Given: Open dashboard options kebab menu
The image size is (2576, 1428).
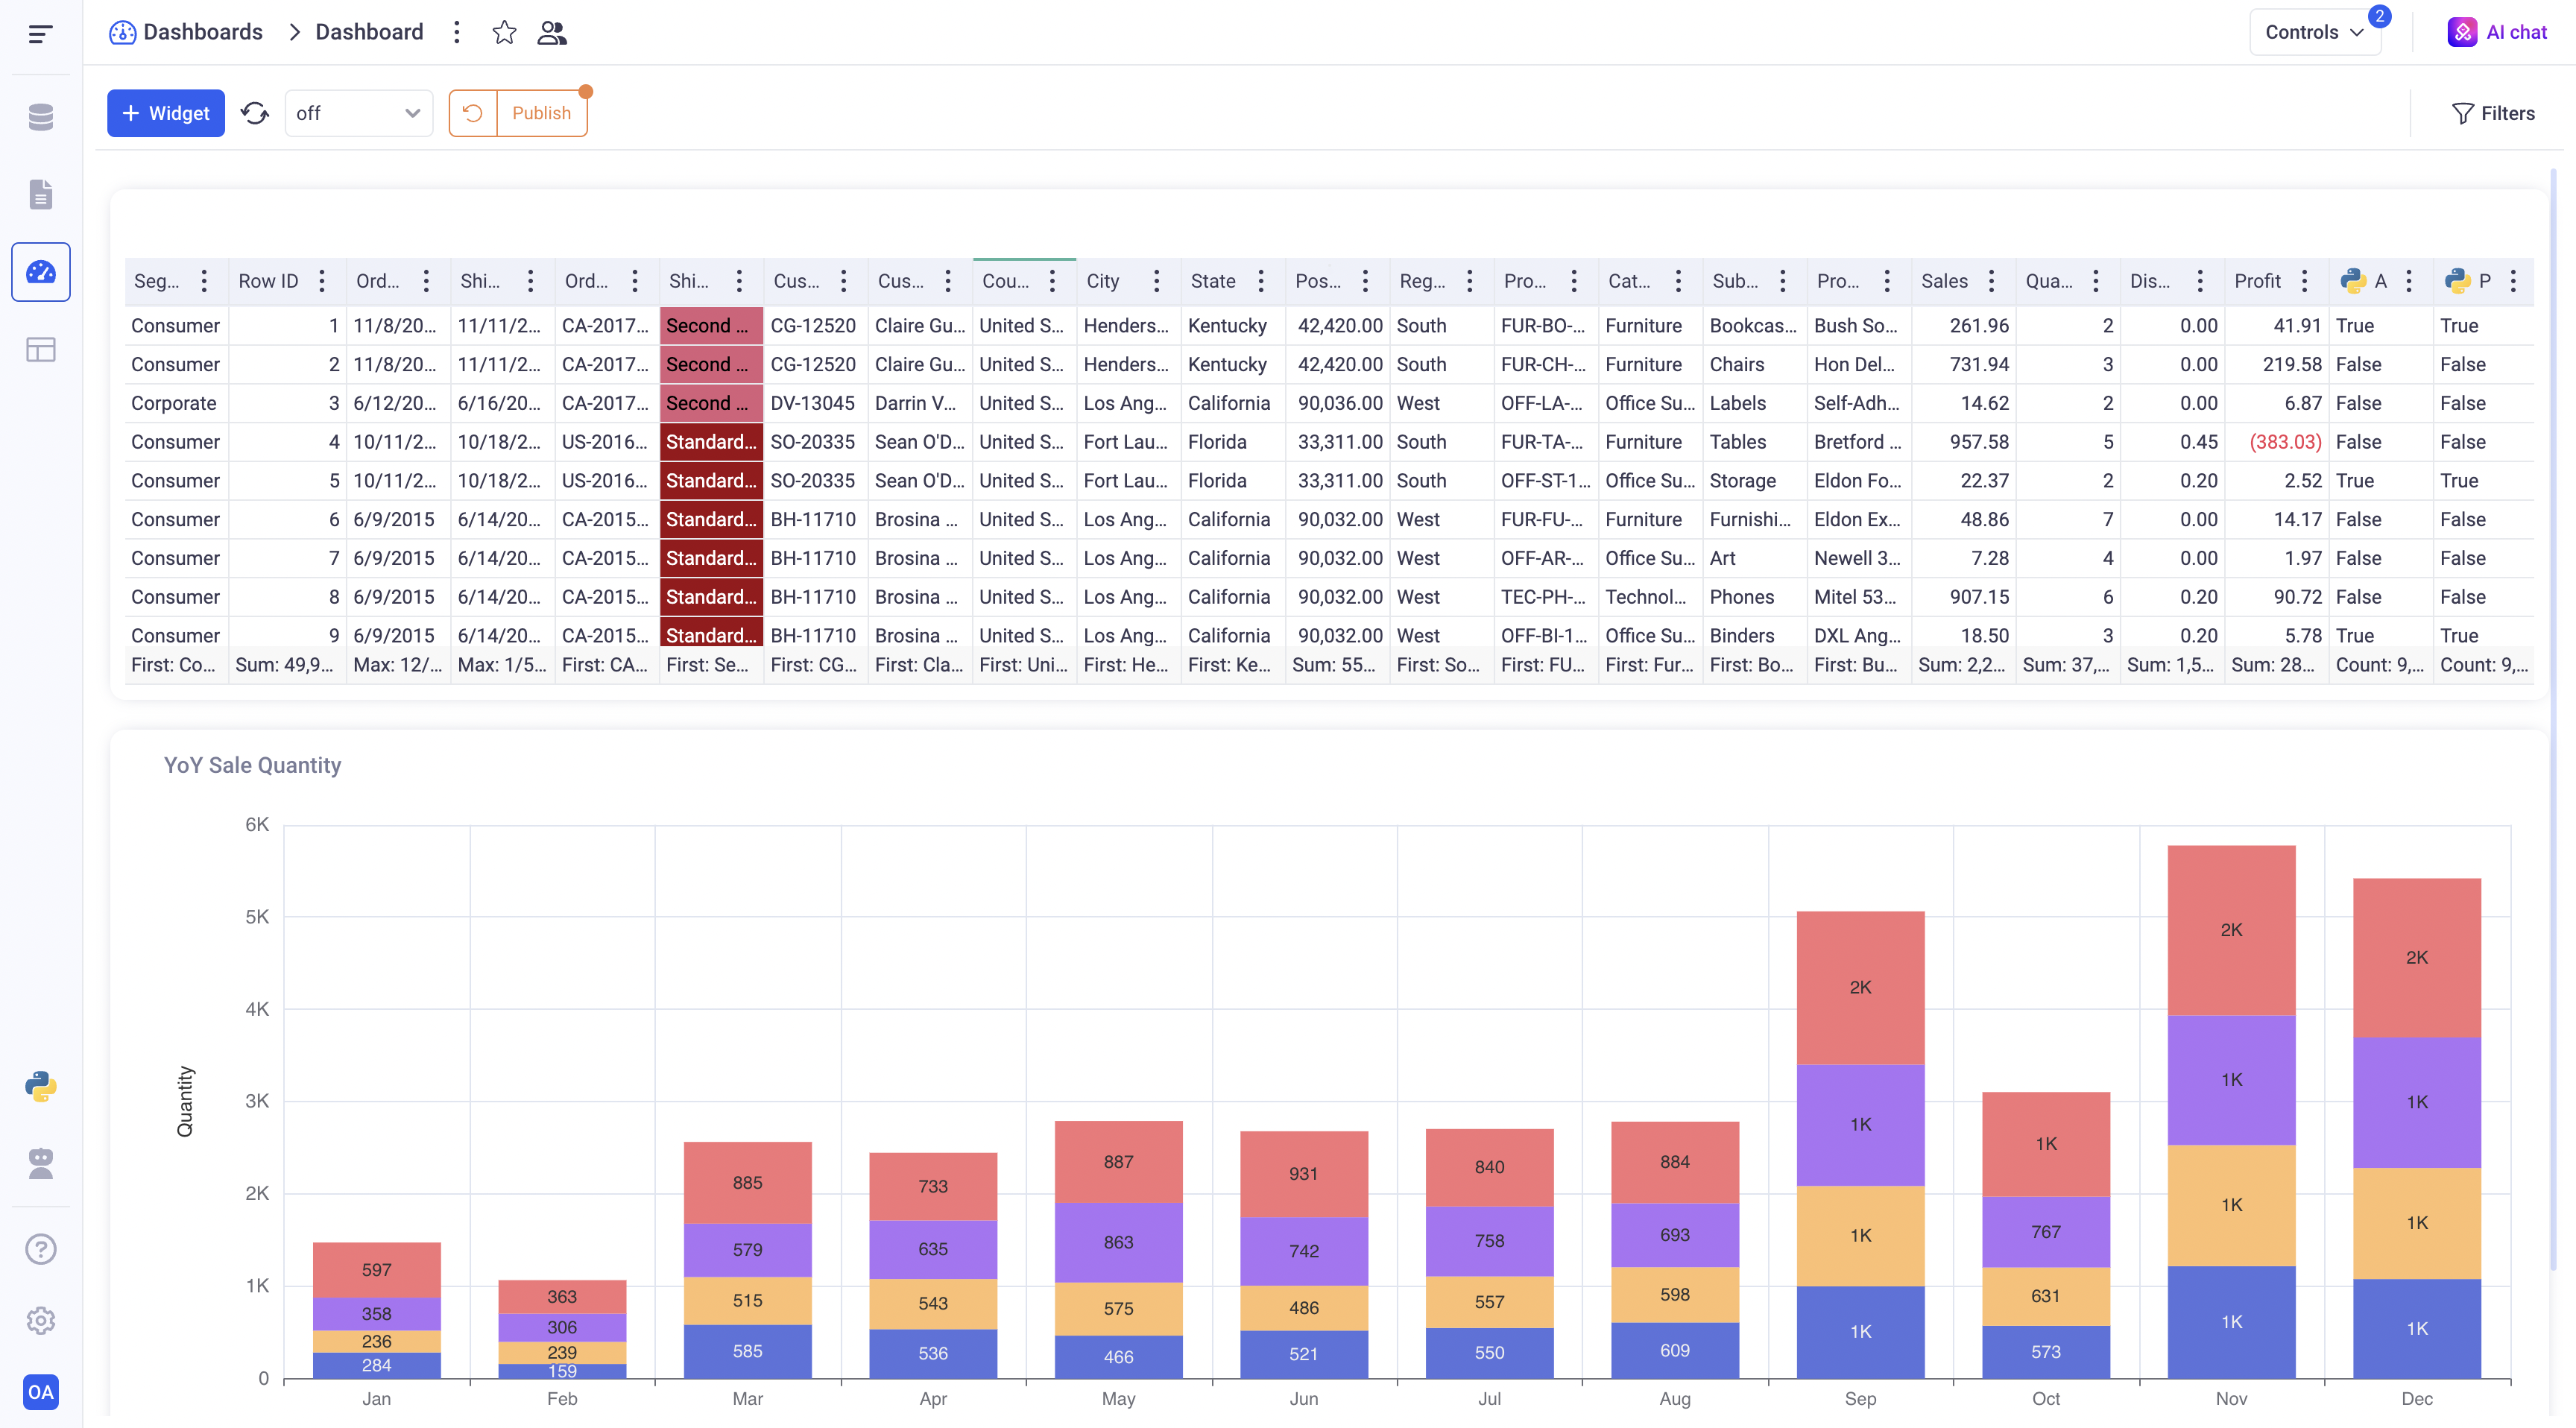Looking at the screenshot, I should 456,32.
